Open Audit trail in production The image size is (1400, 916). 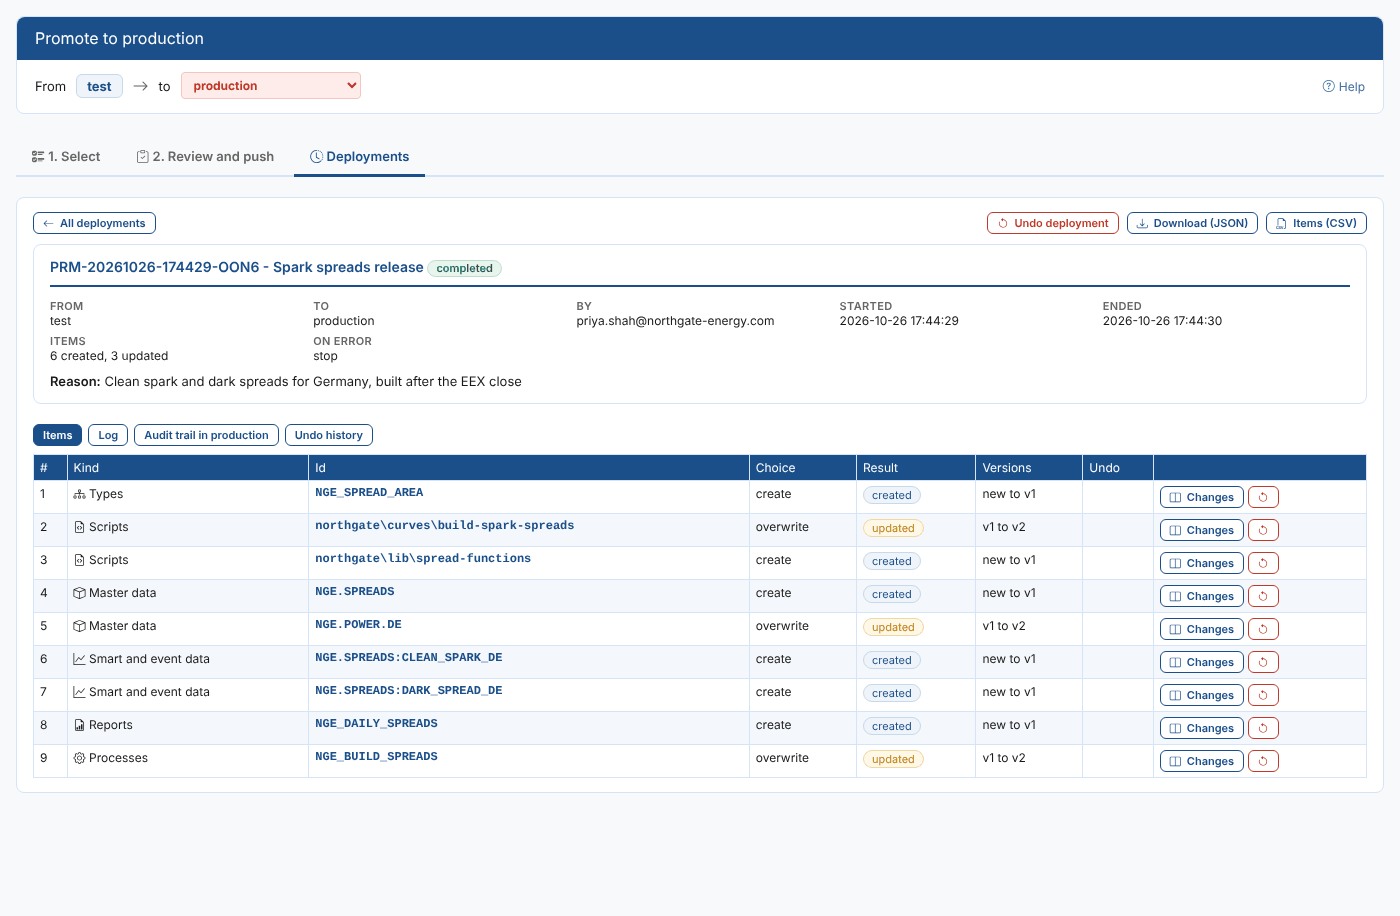[x=206, y=435]
